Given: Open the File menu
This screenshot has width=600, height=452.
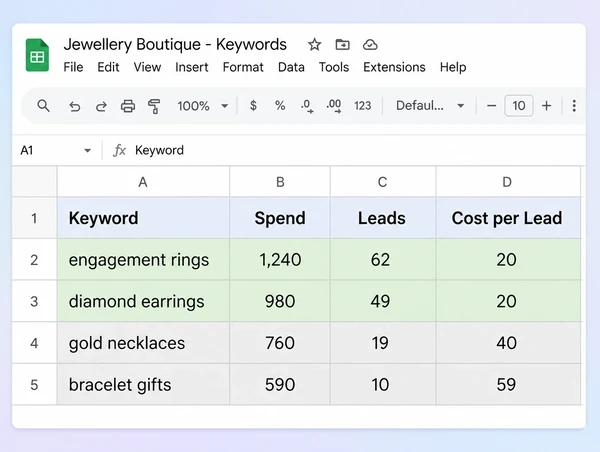Looking at the screenshot, I should [73, 67].
